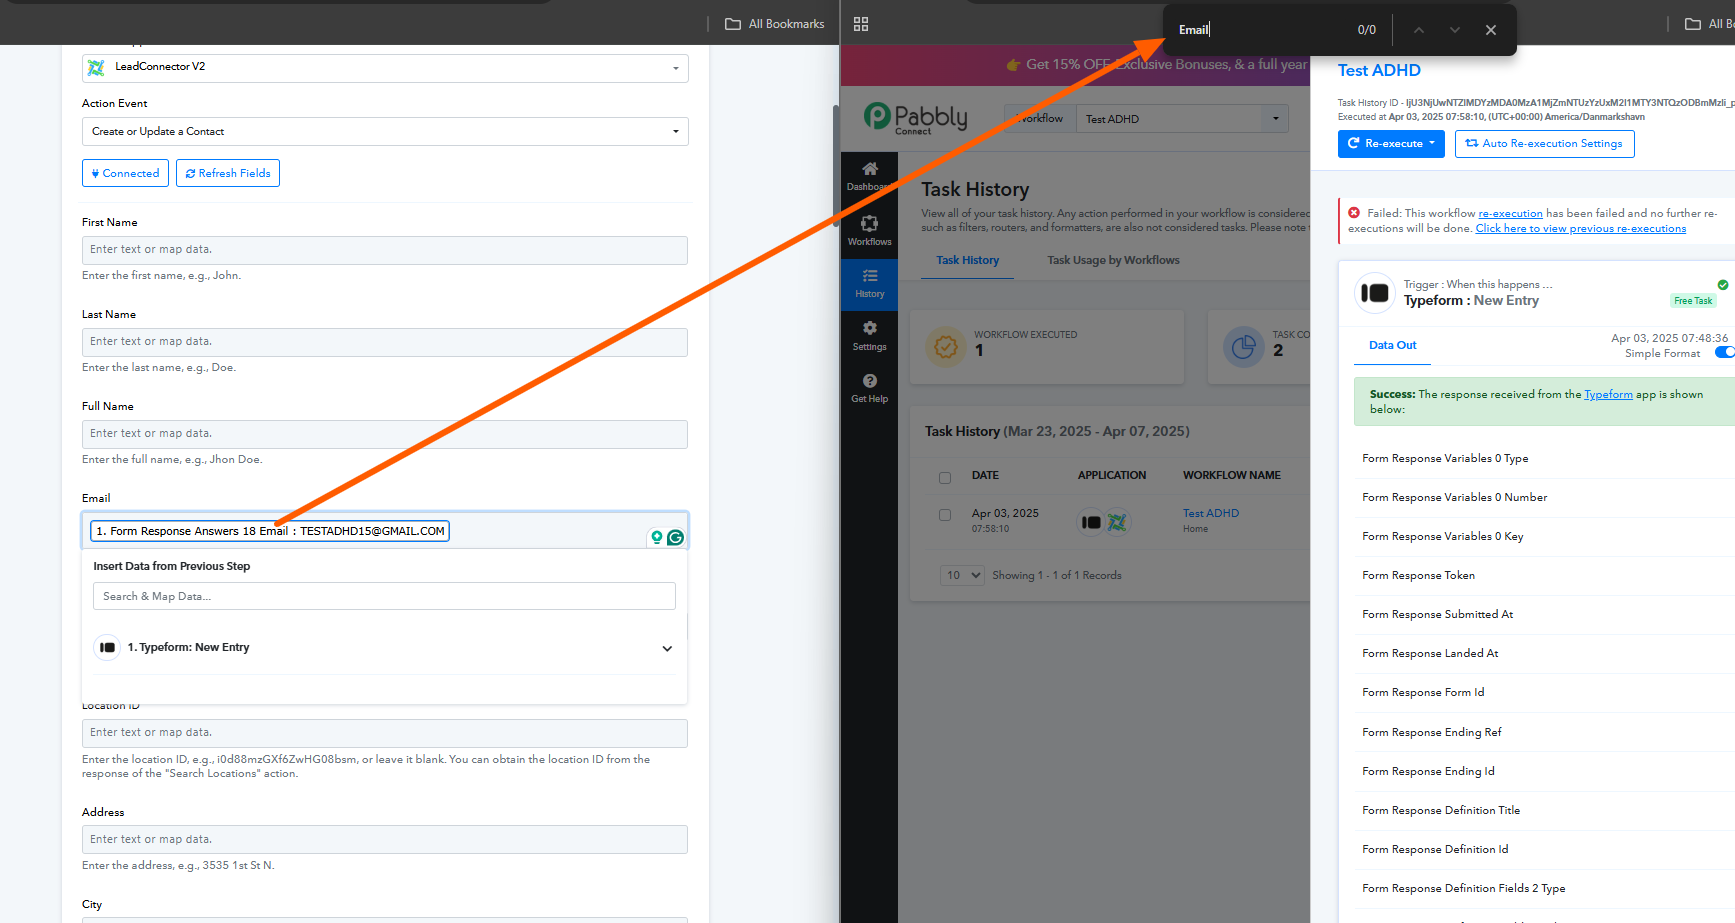Click the Refresh Fields button
Viewport: 1735px width, 923px height.
228,173
